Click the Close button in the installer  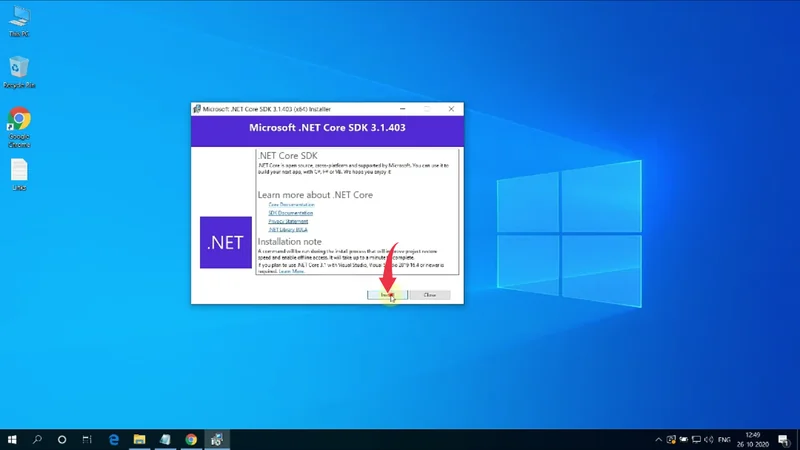coord(430,295)
